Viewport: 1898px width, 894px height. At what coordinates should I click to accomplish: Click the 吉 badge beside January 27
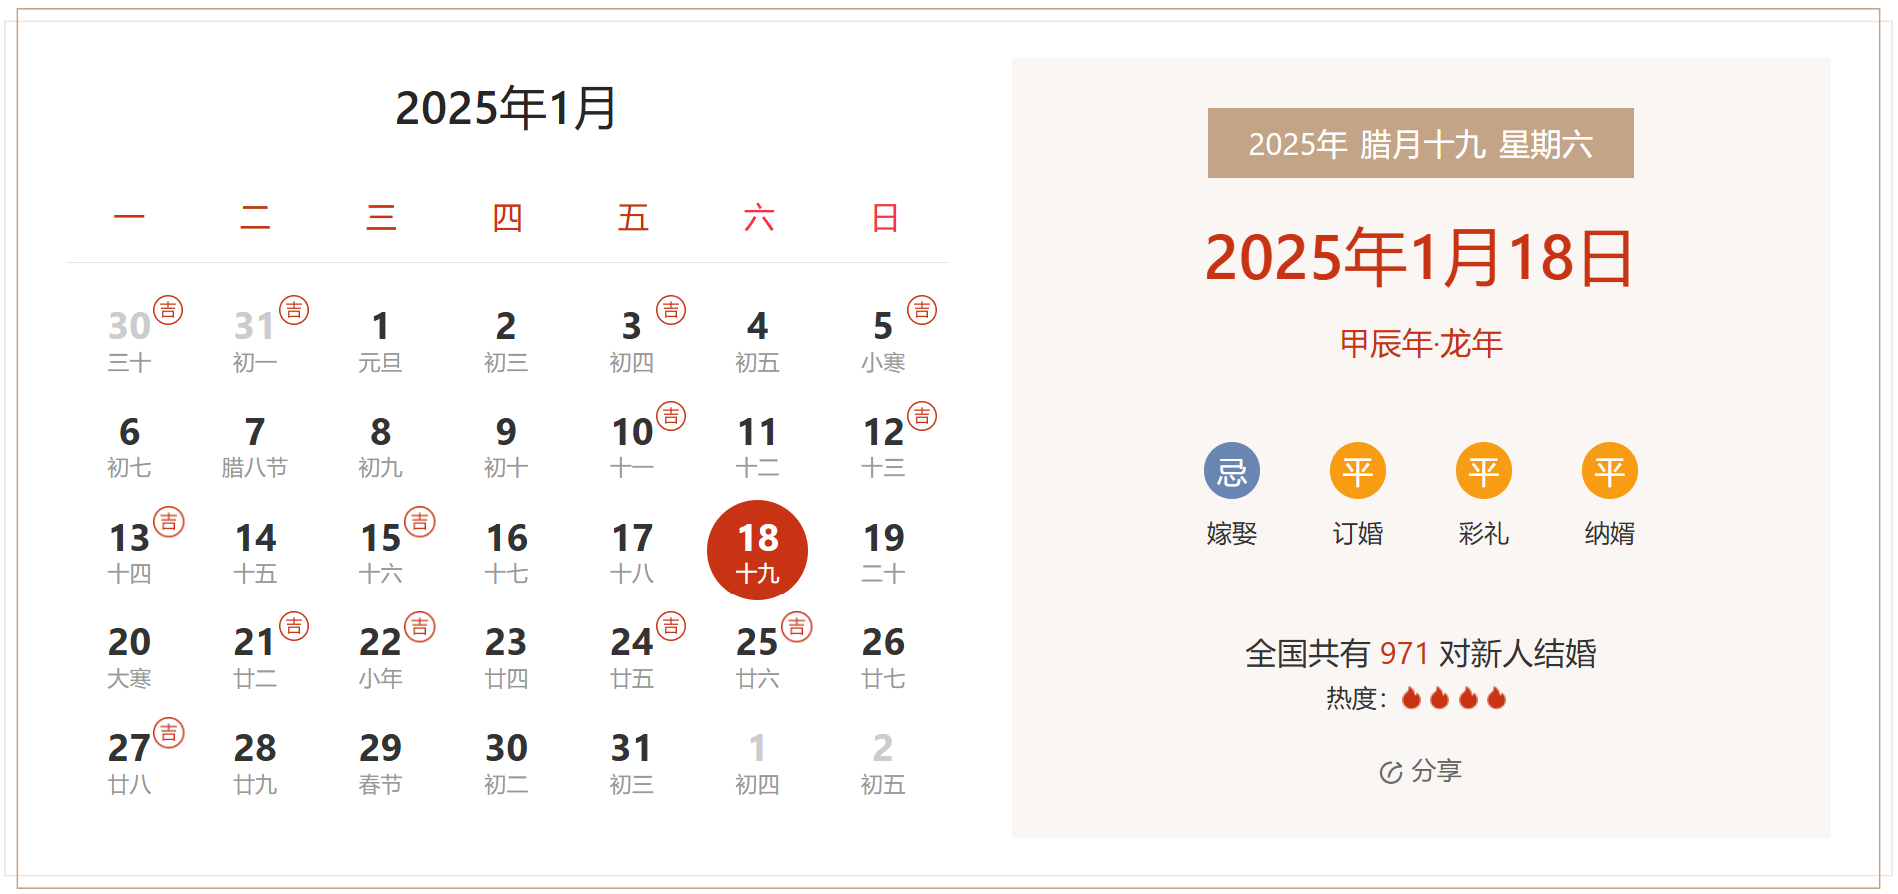tap(169, 733)
